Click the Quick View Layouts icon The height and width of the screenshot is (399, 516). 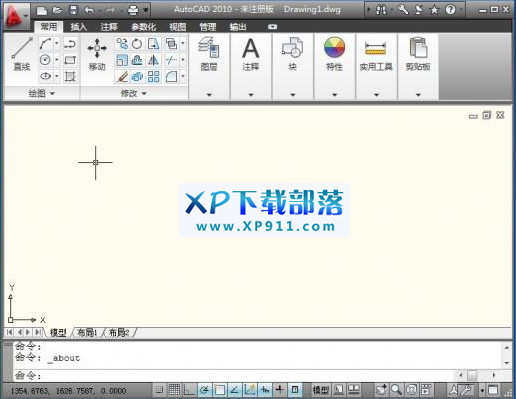tap(339, 389)
